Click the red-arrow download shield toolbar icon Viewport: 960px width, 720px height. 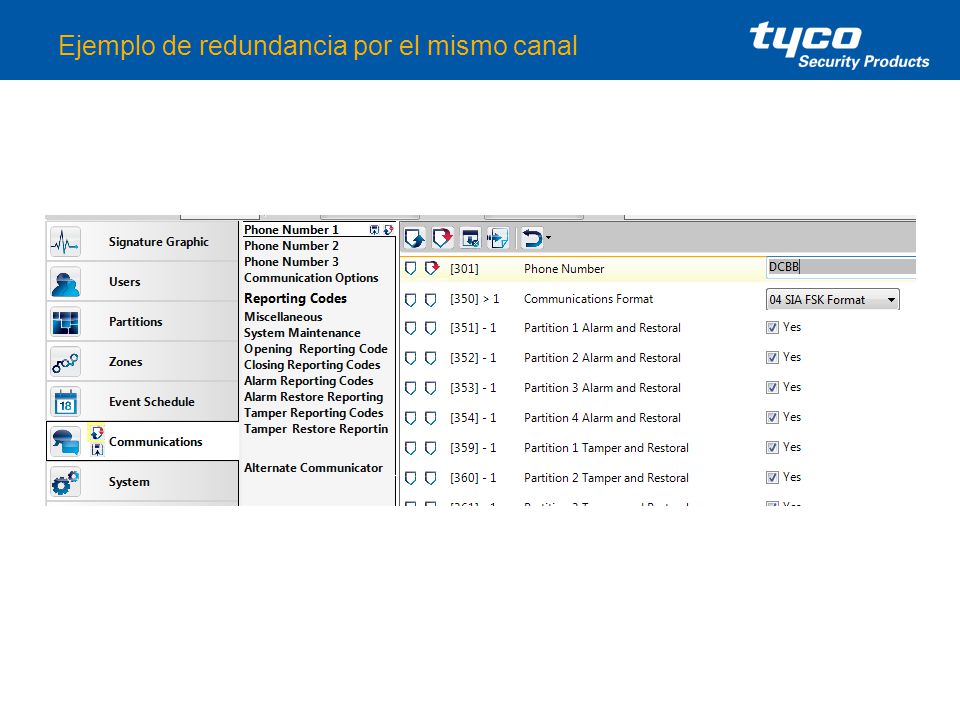[442, 238]
